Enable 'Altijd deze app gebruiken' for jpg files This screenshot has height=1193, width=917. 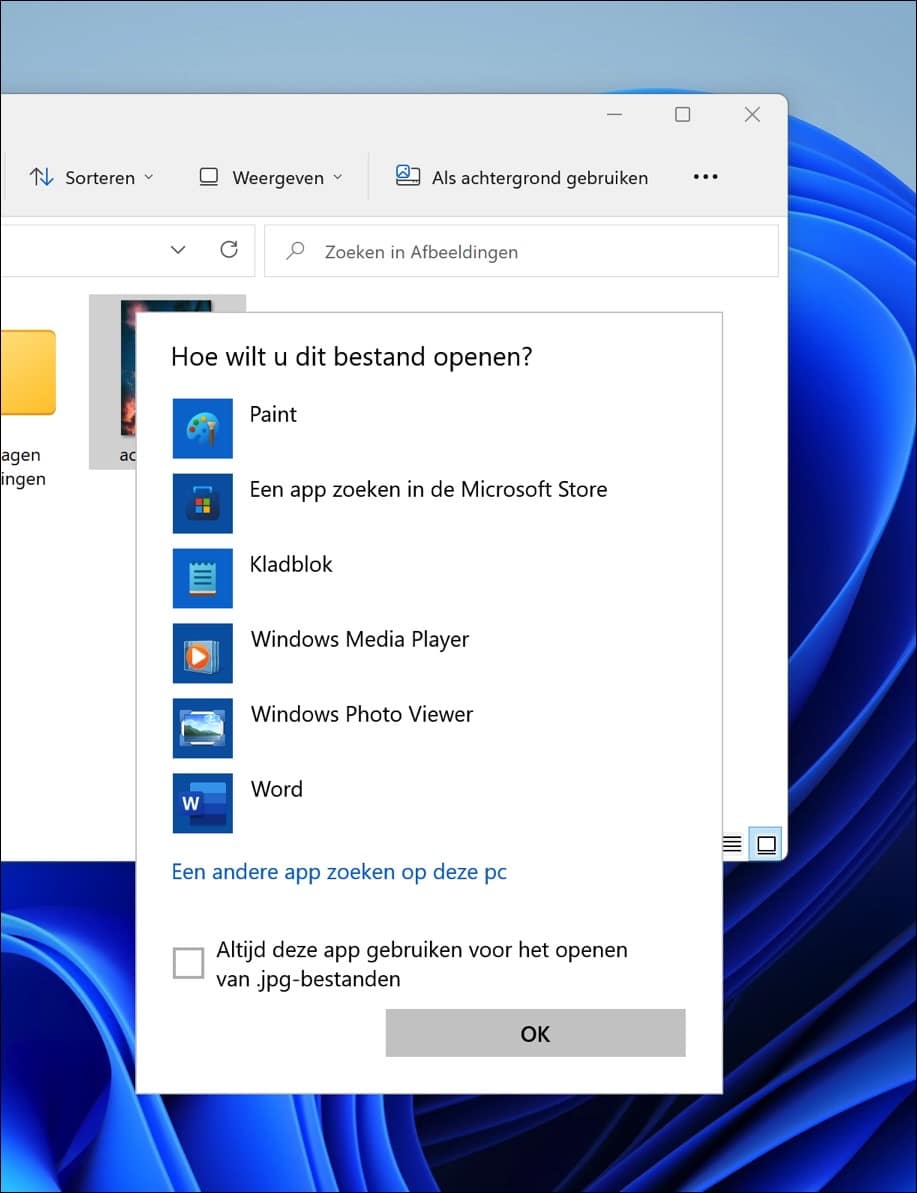(x=188, y=962)
